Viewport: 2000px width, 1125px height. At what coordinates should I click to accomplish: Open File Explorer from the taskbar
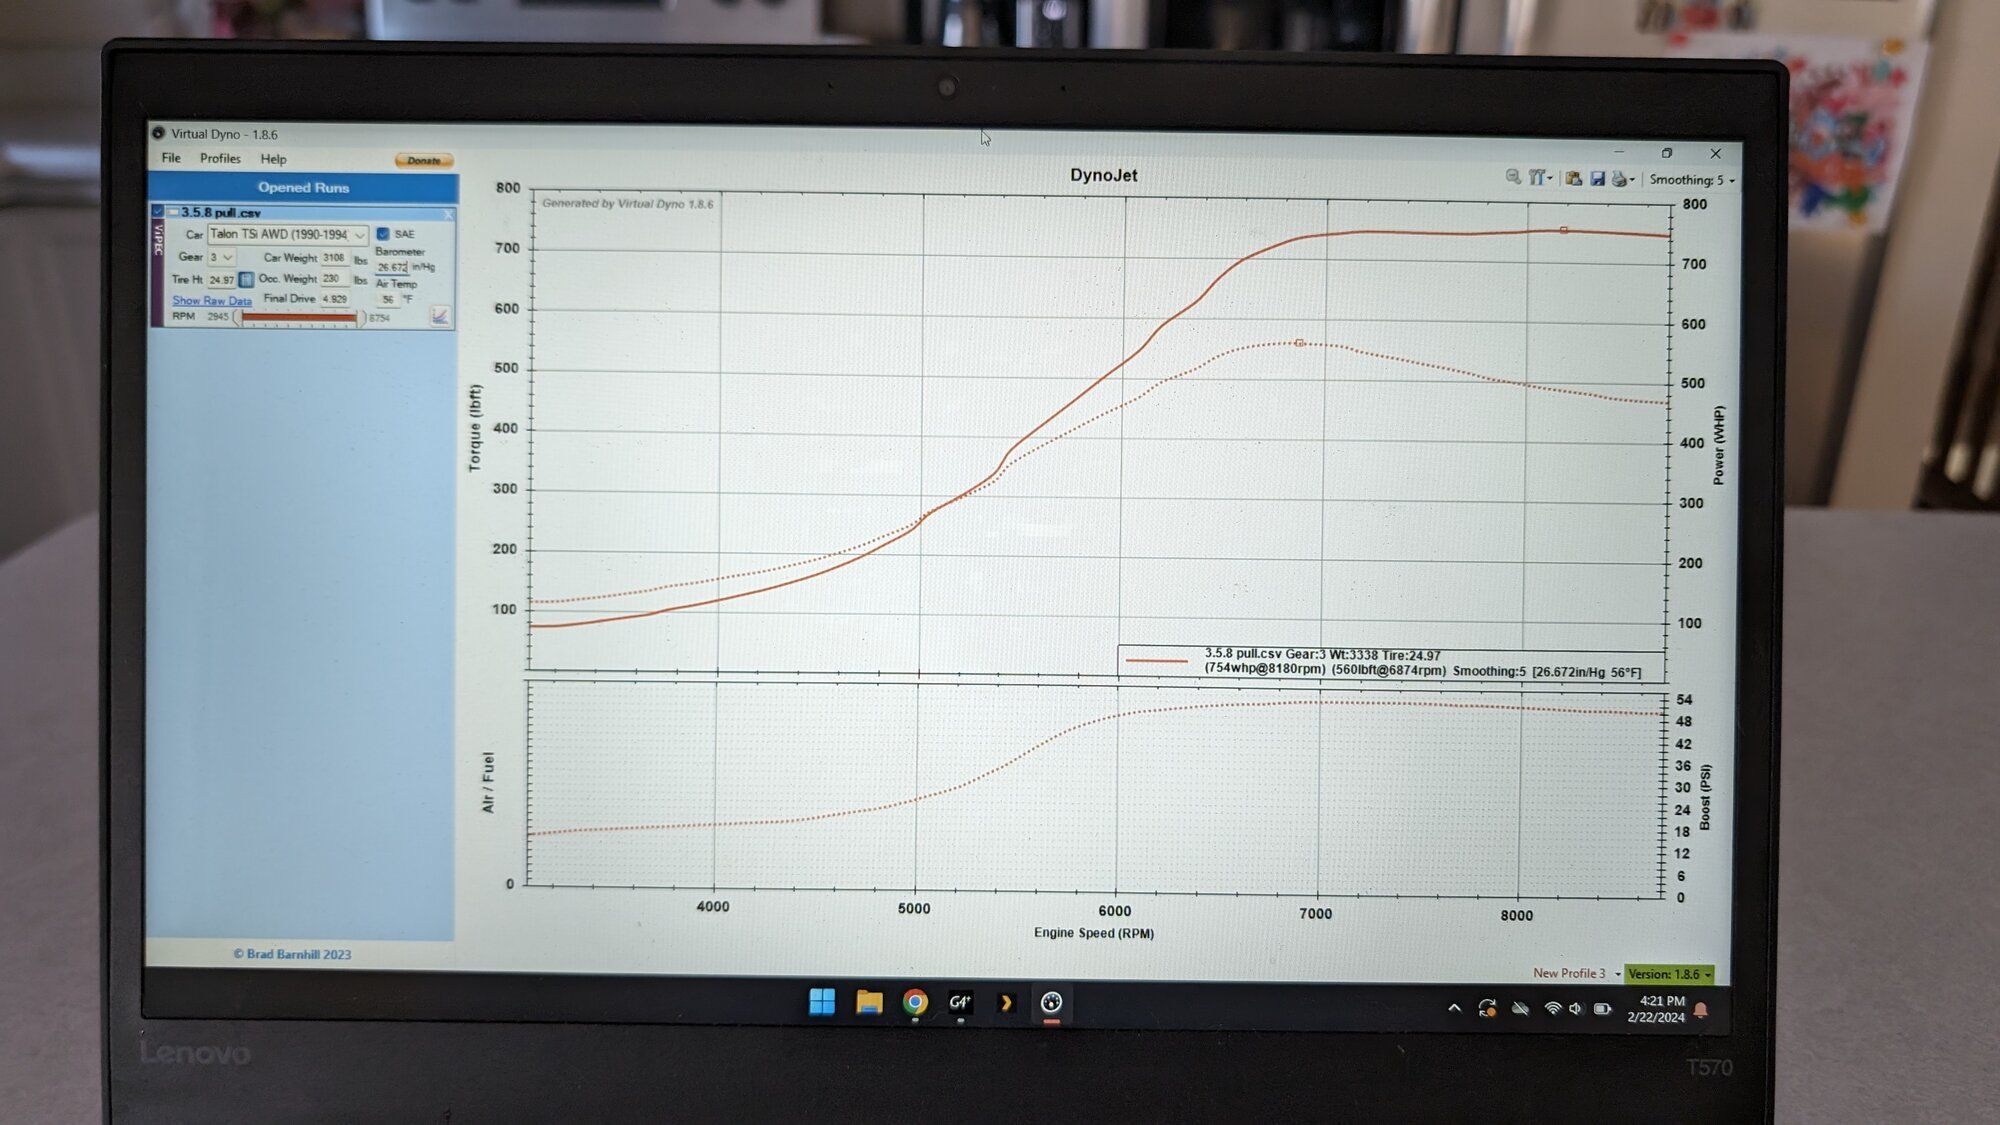pos(869,1002)
